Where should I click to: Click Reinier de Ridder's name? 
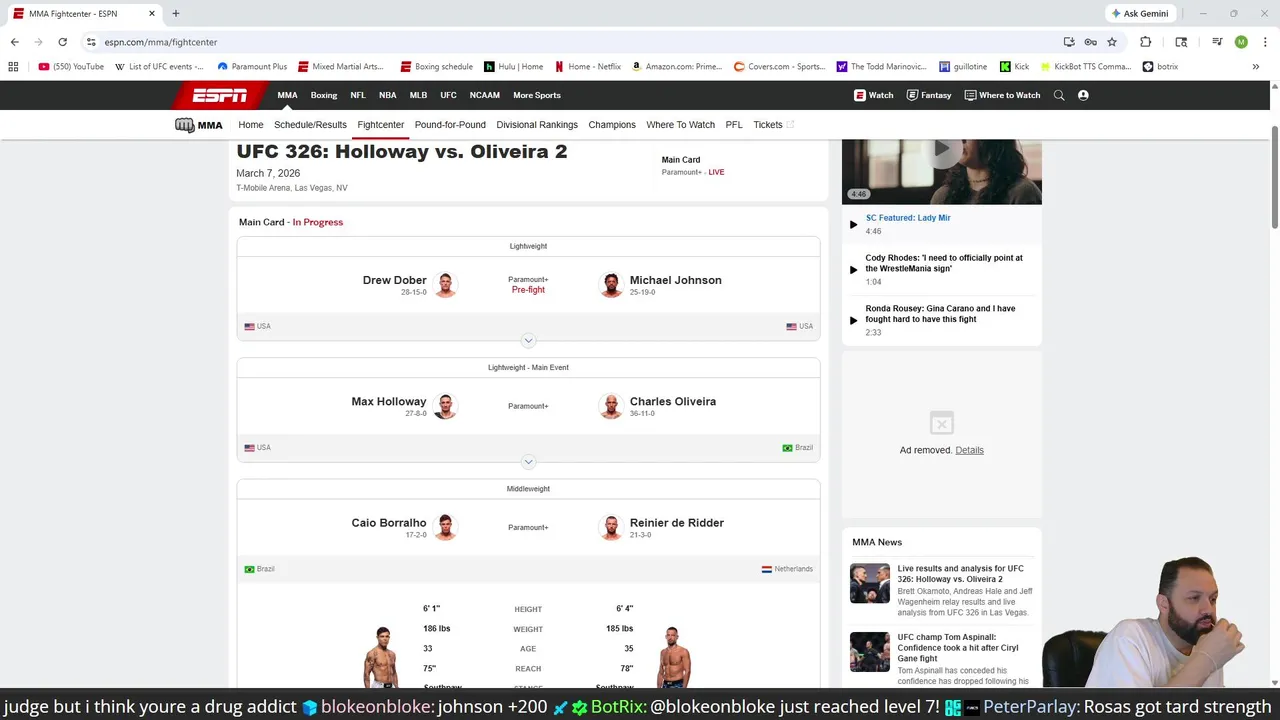pos(677,522)
